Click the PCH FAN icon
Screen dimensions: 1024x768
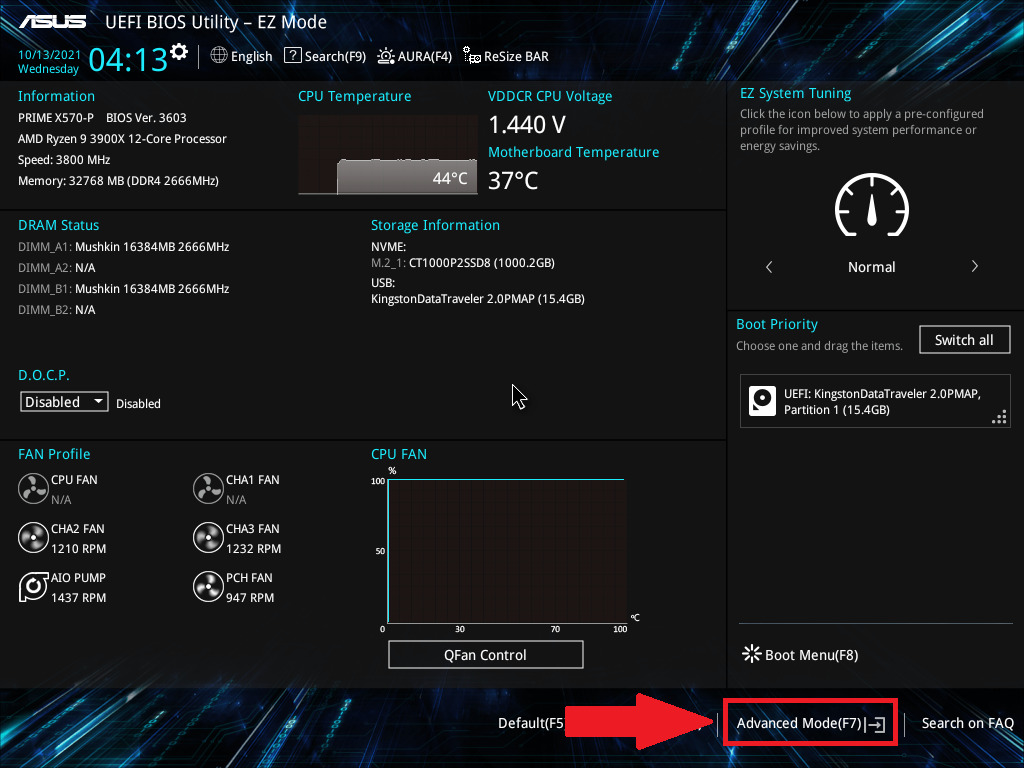tap(208, 587)
